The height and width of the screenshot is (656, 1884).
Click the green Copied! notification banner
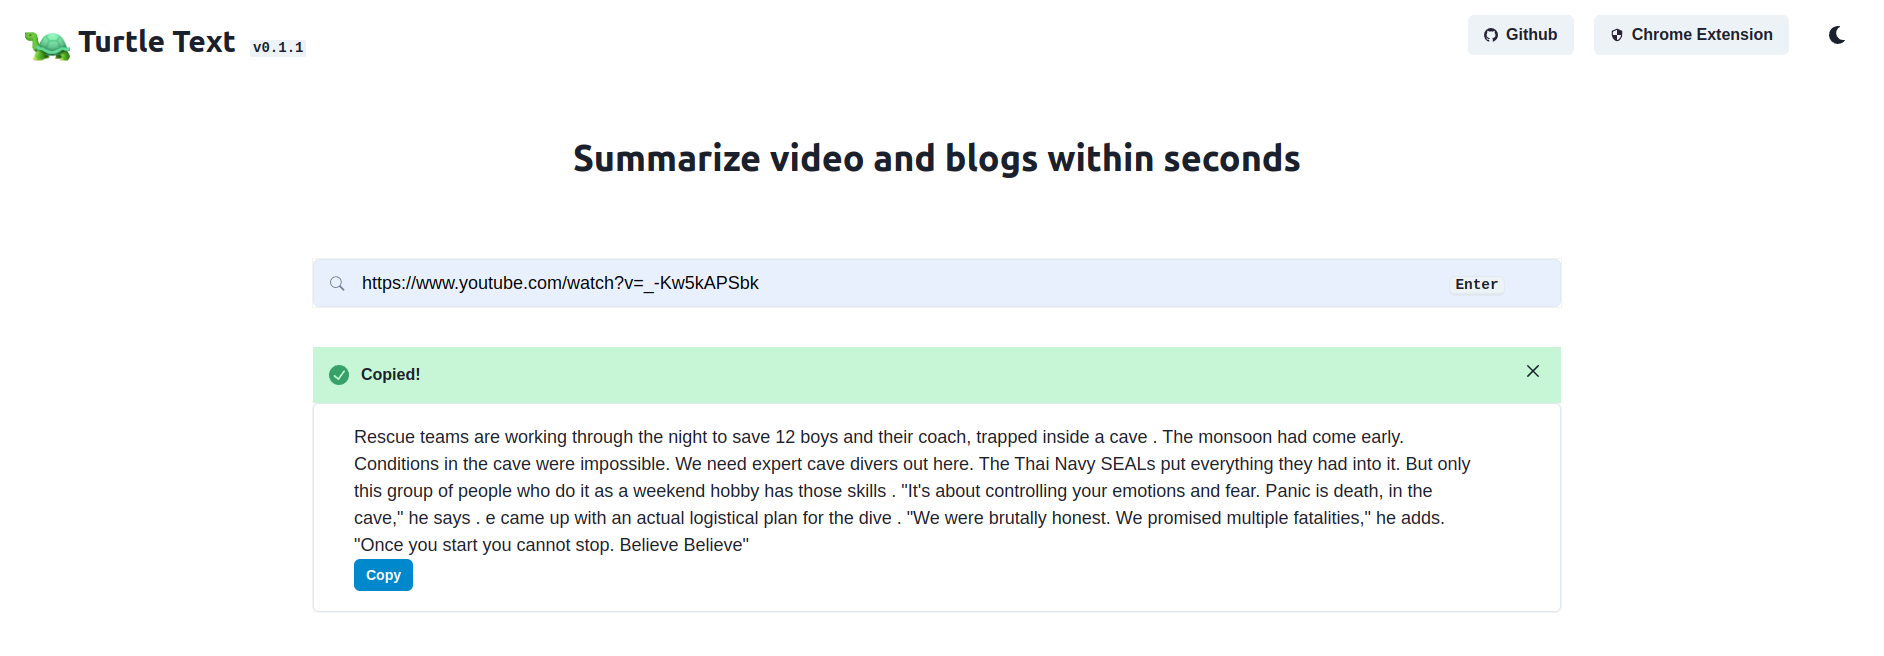[937, 375]
